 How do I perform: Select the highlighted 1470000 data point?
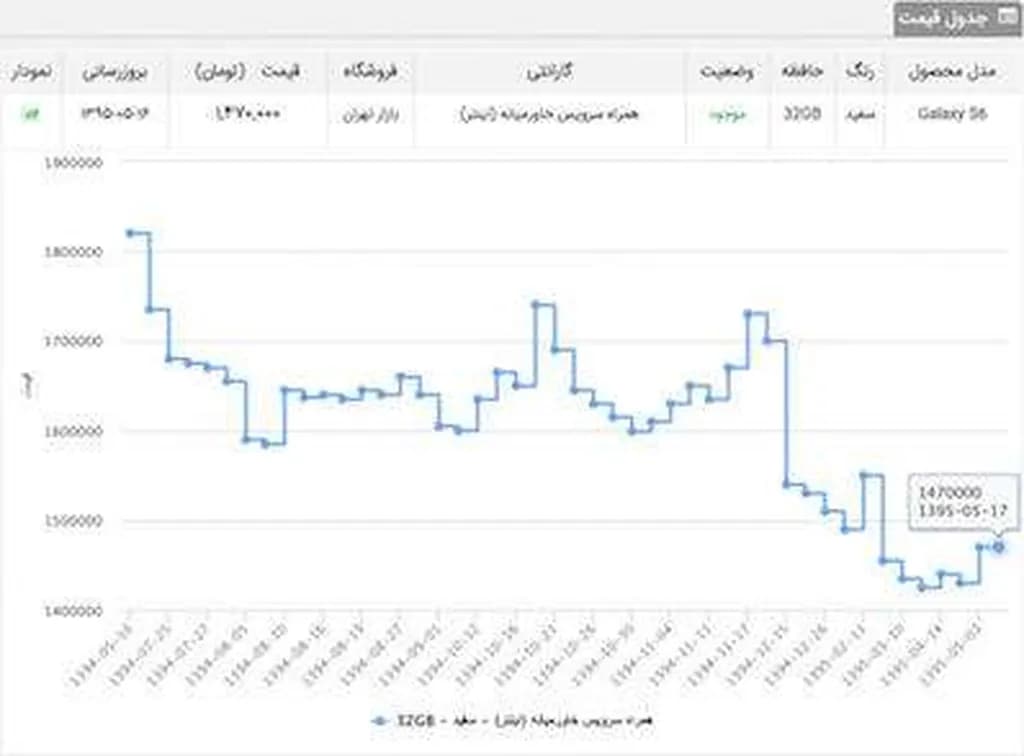pos(998,546)
